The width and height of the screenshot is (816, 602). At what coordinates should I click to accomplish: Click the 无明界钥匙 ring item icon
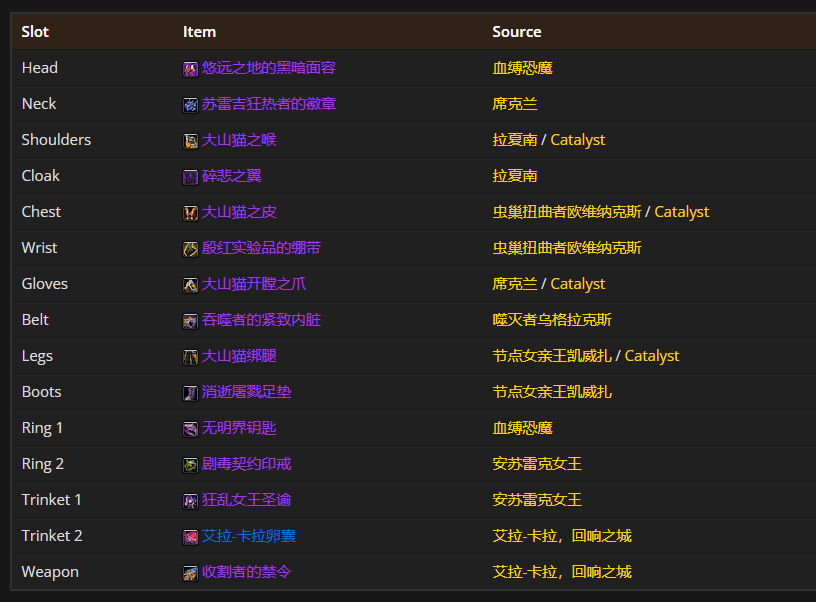tap(190, 428)
